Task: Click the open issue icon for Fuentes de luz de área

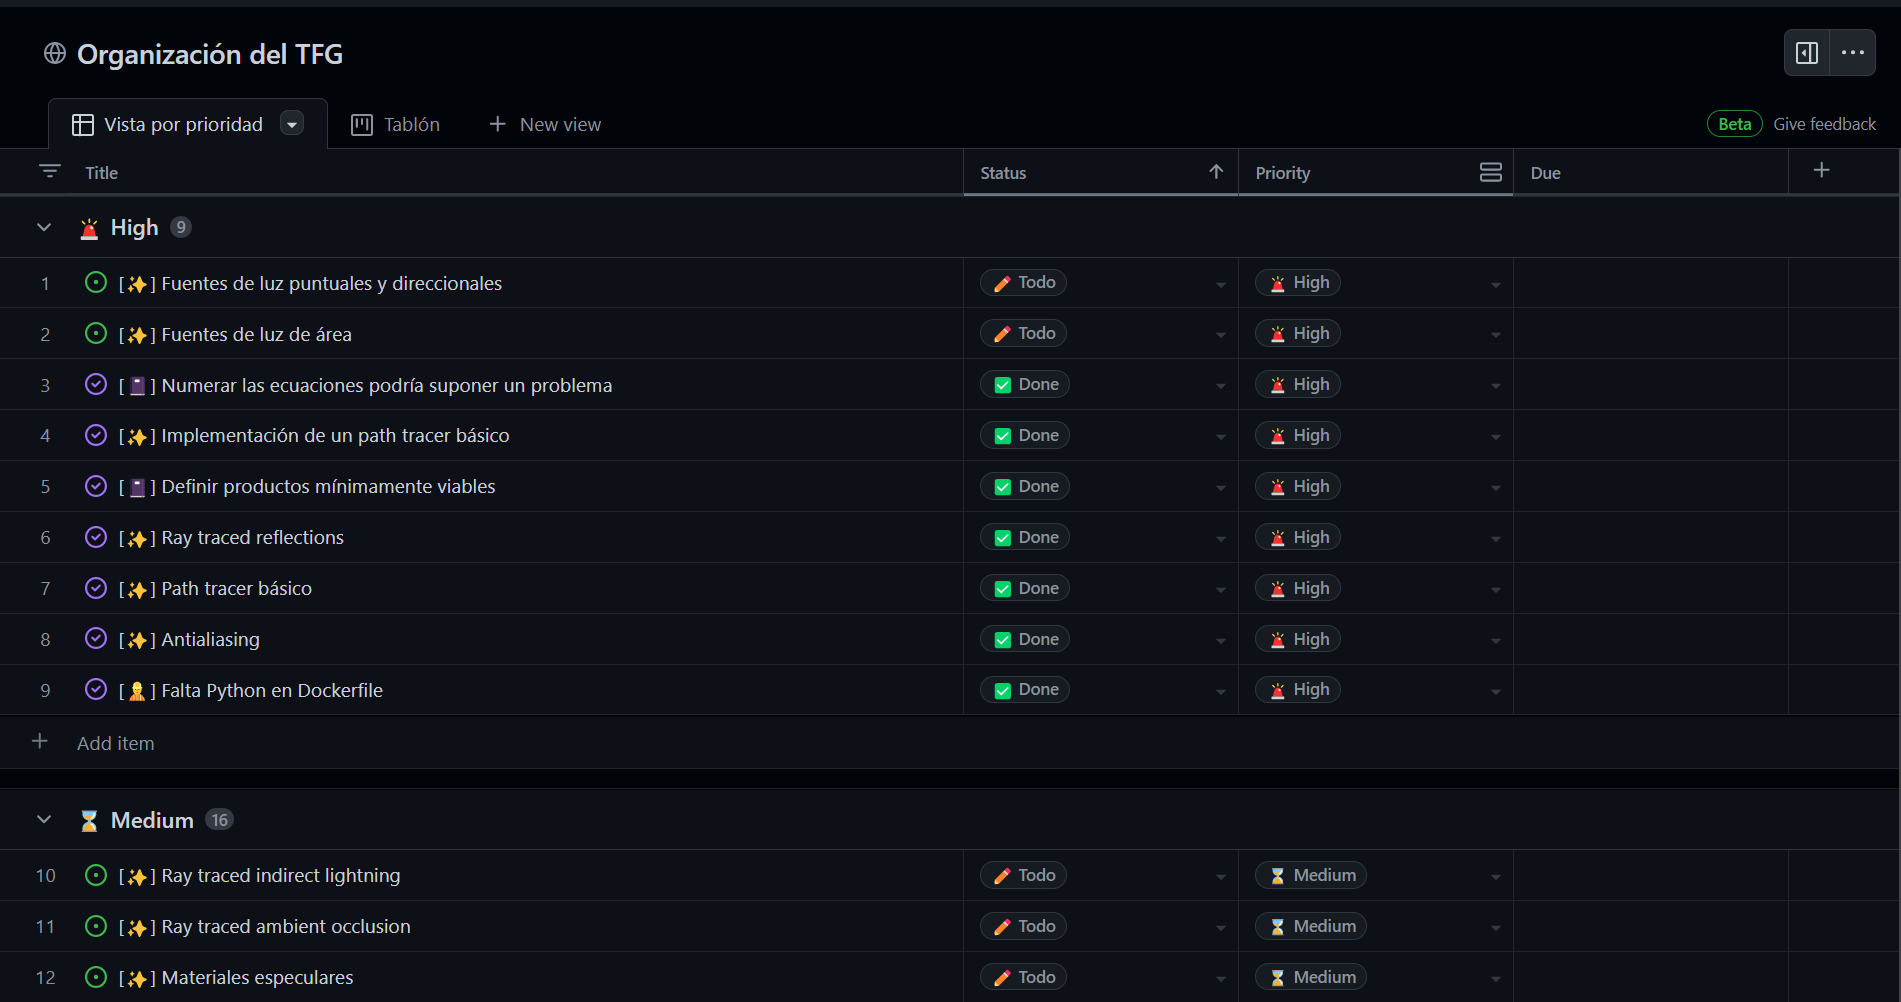Action: click(x=96, y=333)
